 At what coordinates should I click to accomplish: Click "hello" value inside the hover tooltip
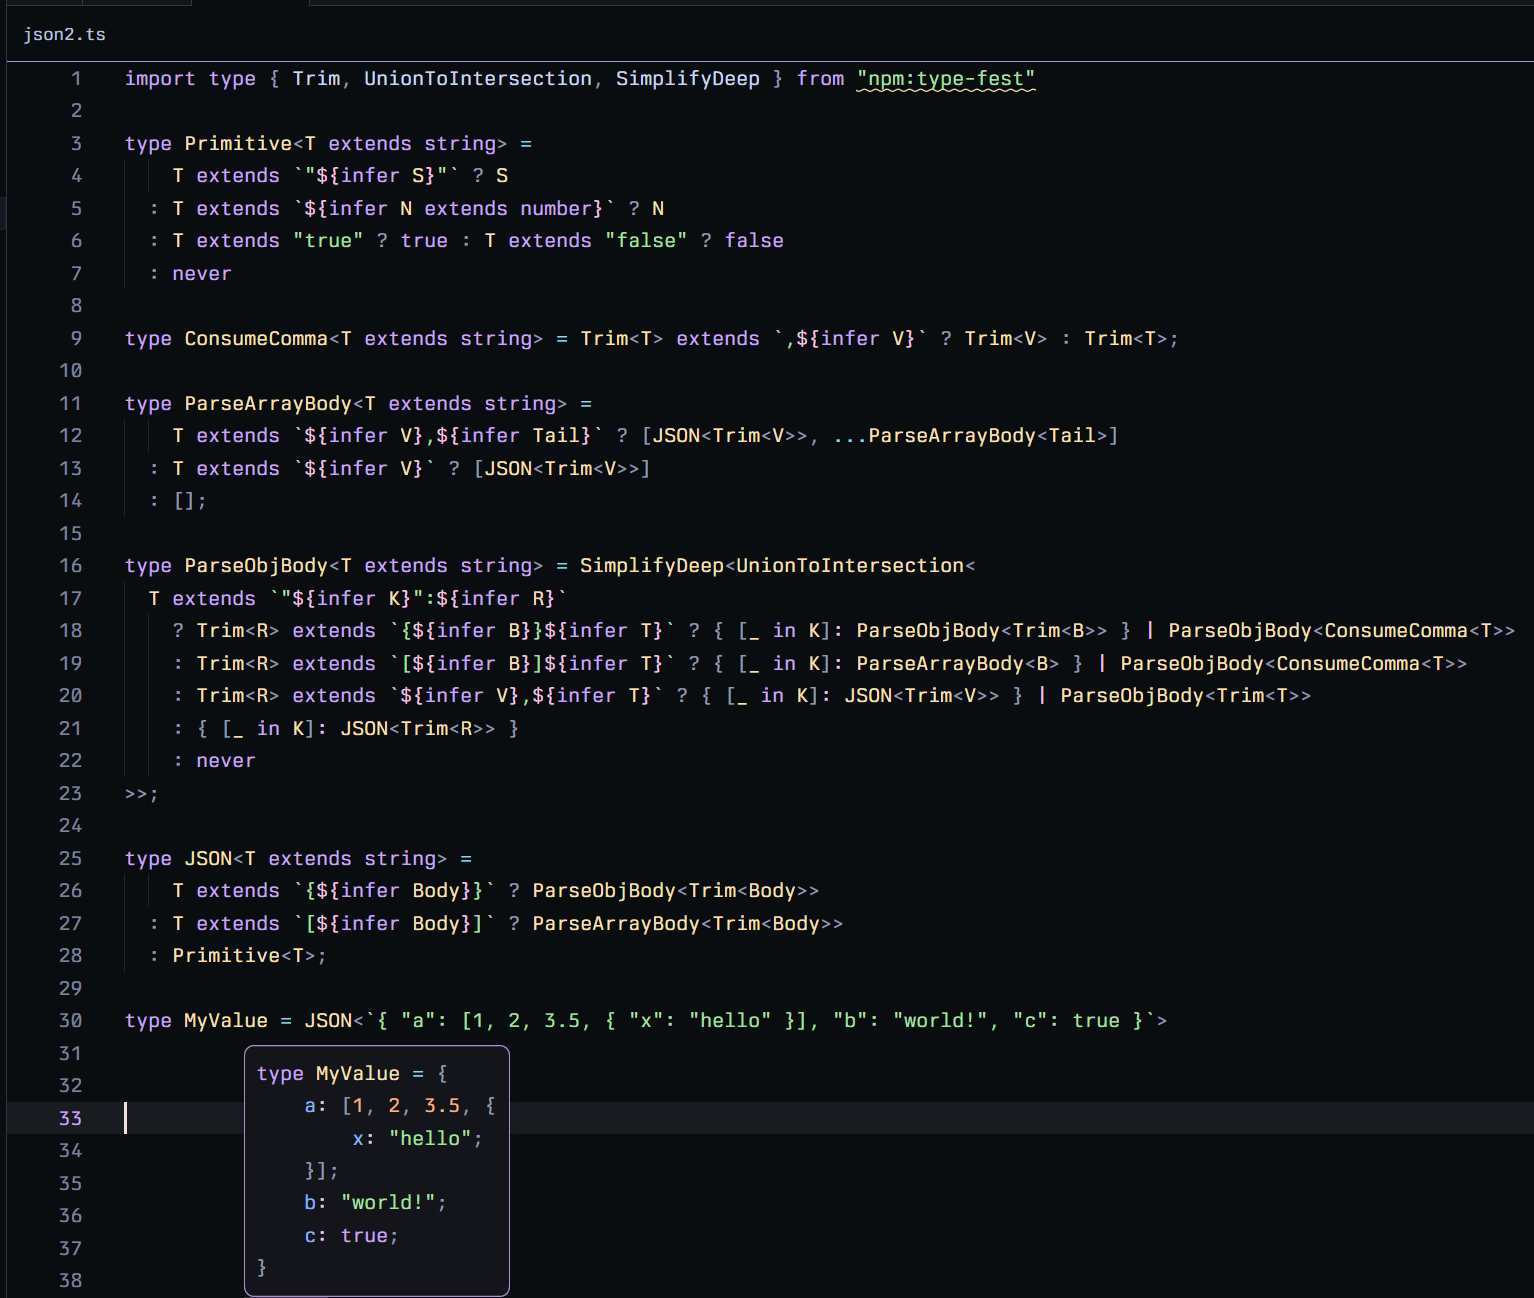pyautogui.click(x=430, y=1139)
